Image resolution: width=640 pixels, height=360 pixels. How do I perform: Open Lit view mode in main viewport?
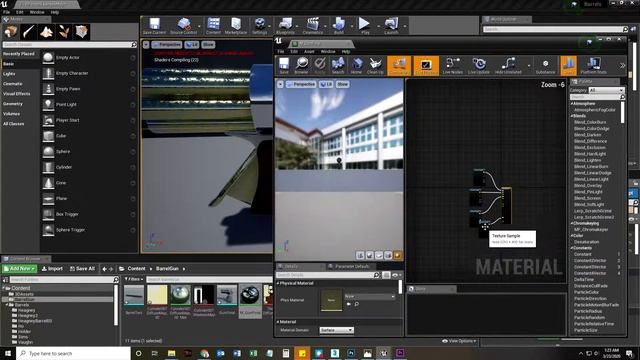coord(191,44)
